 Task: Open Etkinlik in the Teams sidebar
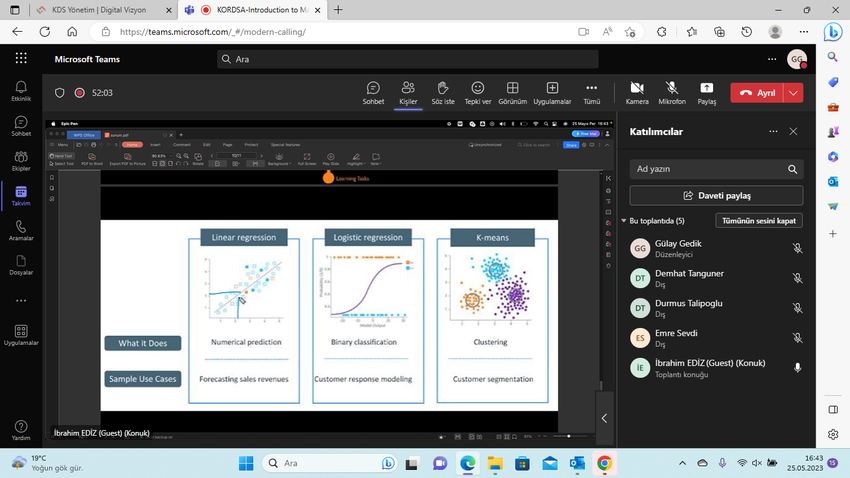click(21, 91)
